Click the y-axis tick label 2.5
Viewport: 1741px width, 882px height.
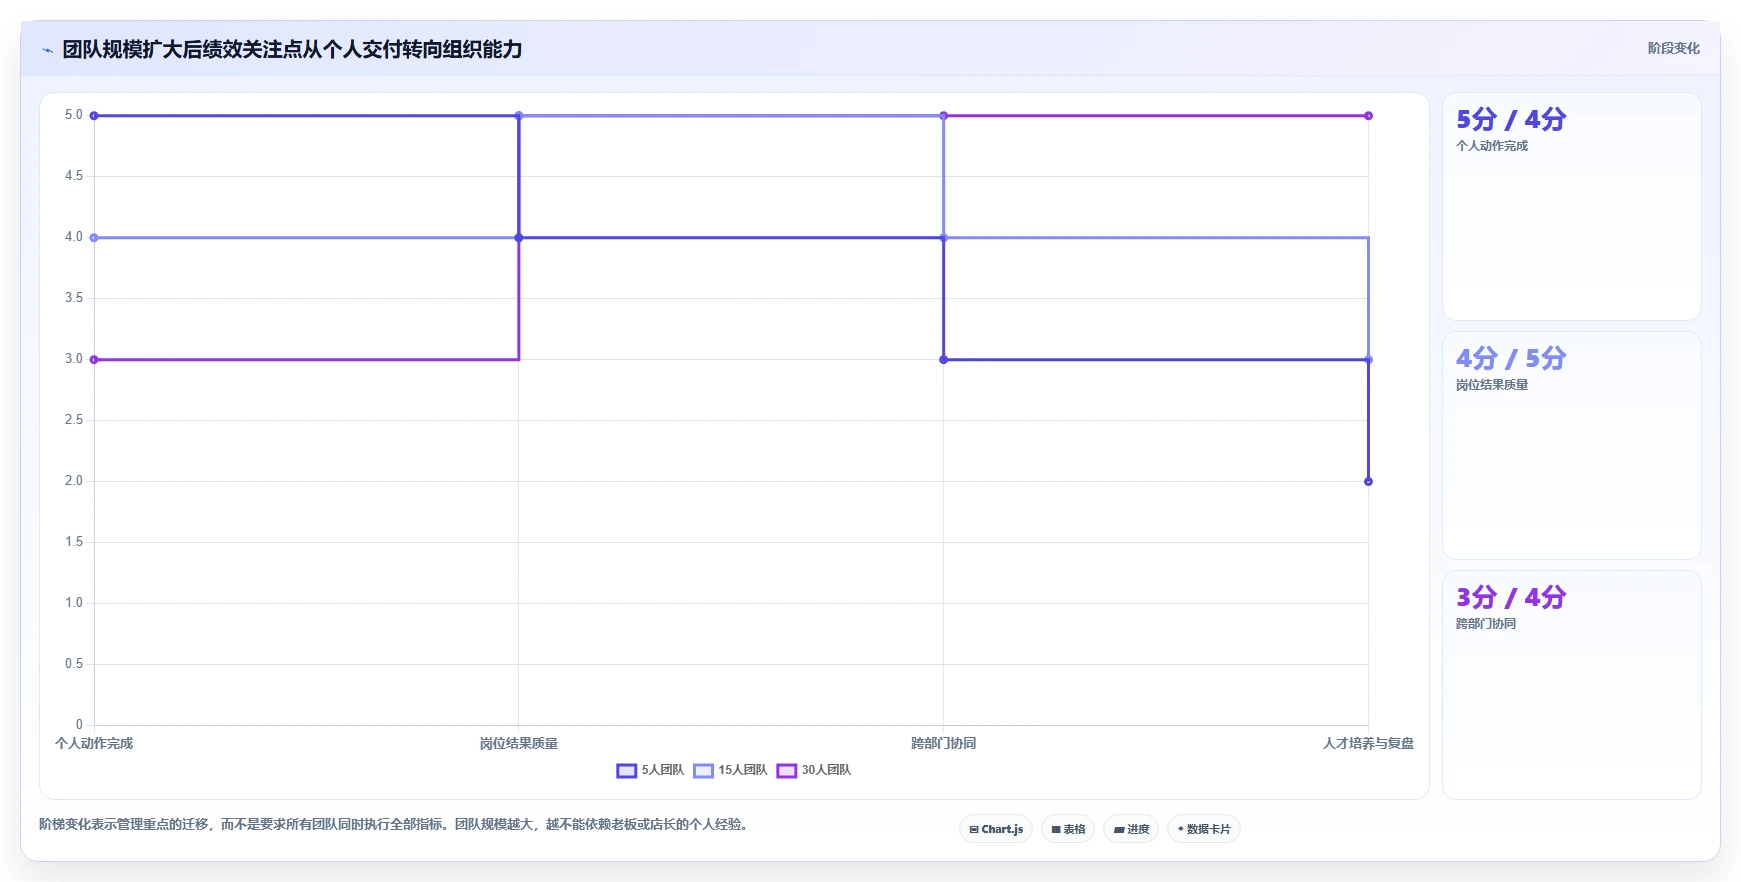74,420
